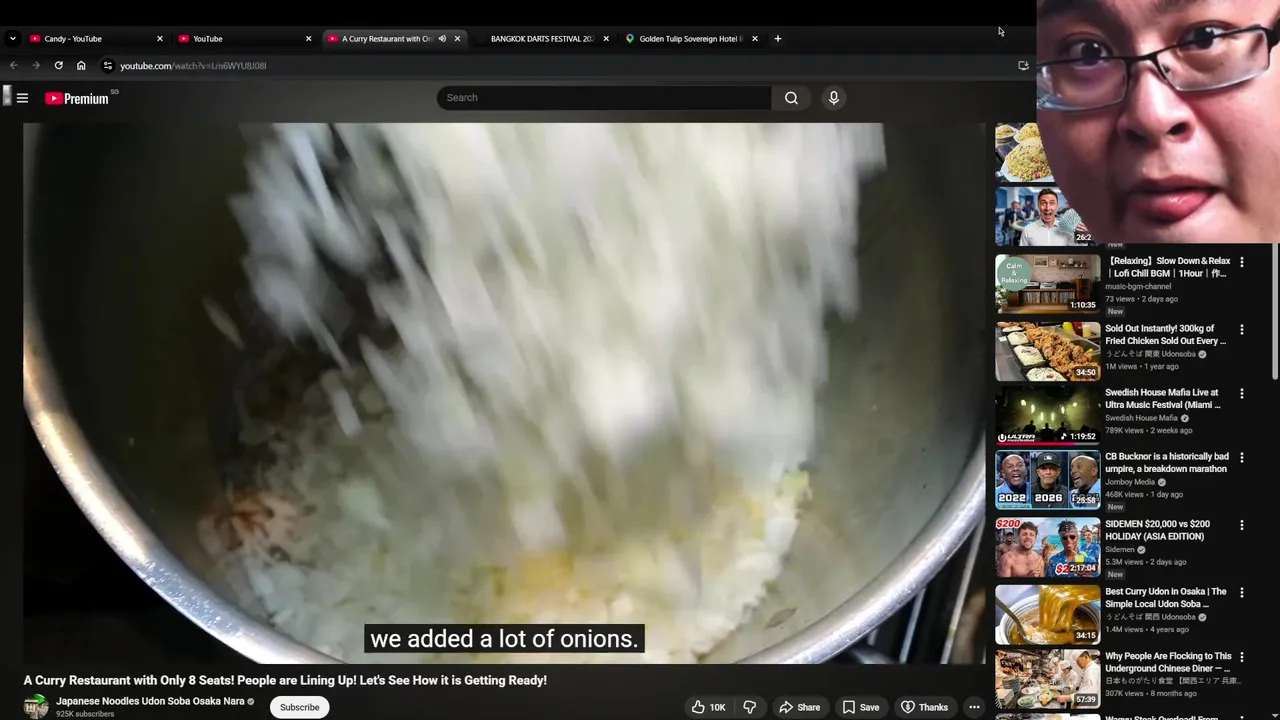
Task: Close the Golden Tulip Sovereign Hotel tab
Action: coord(755,39)
